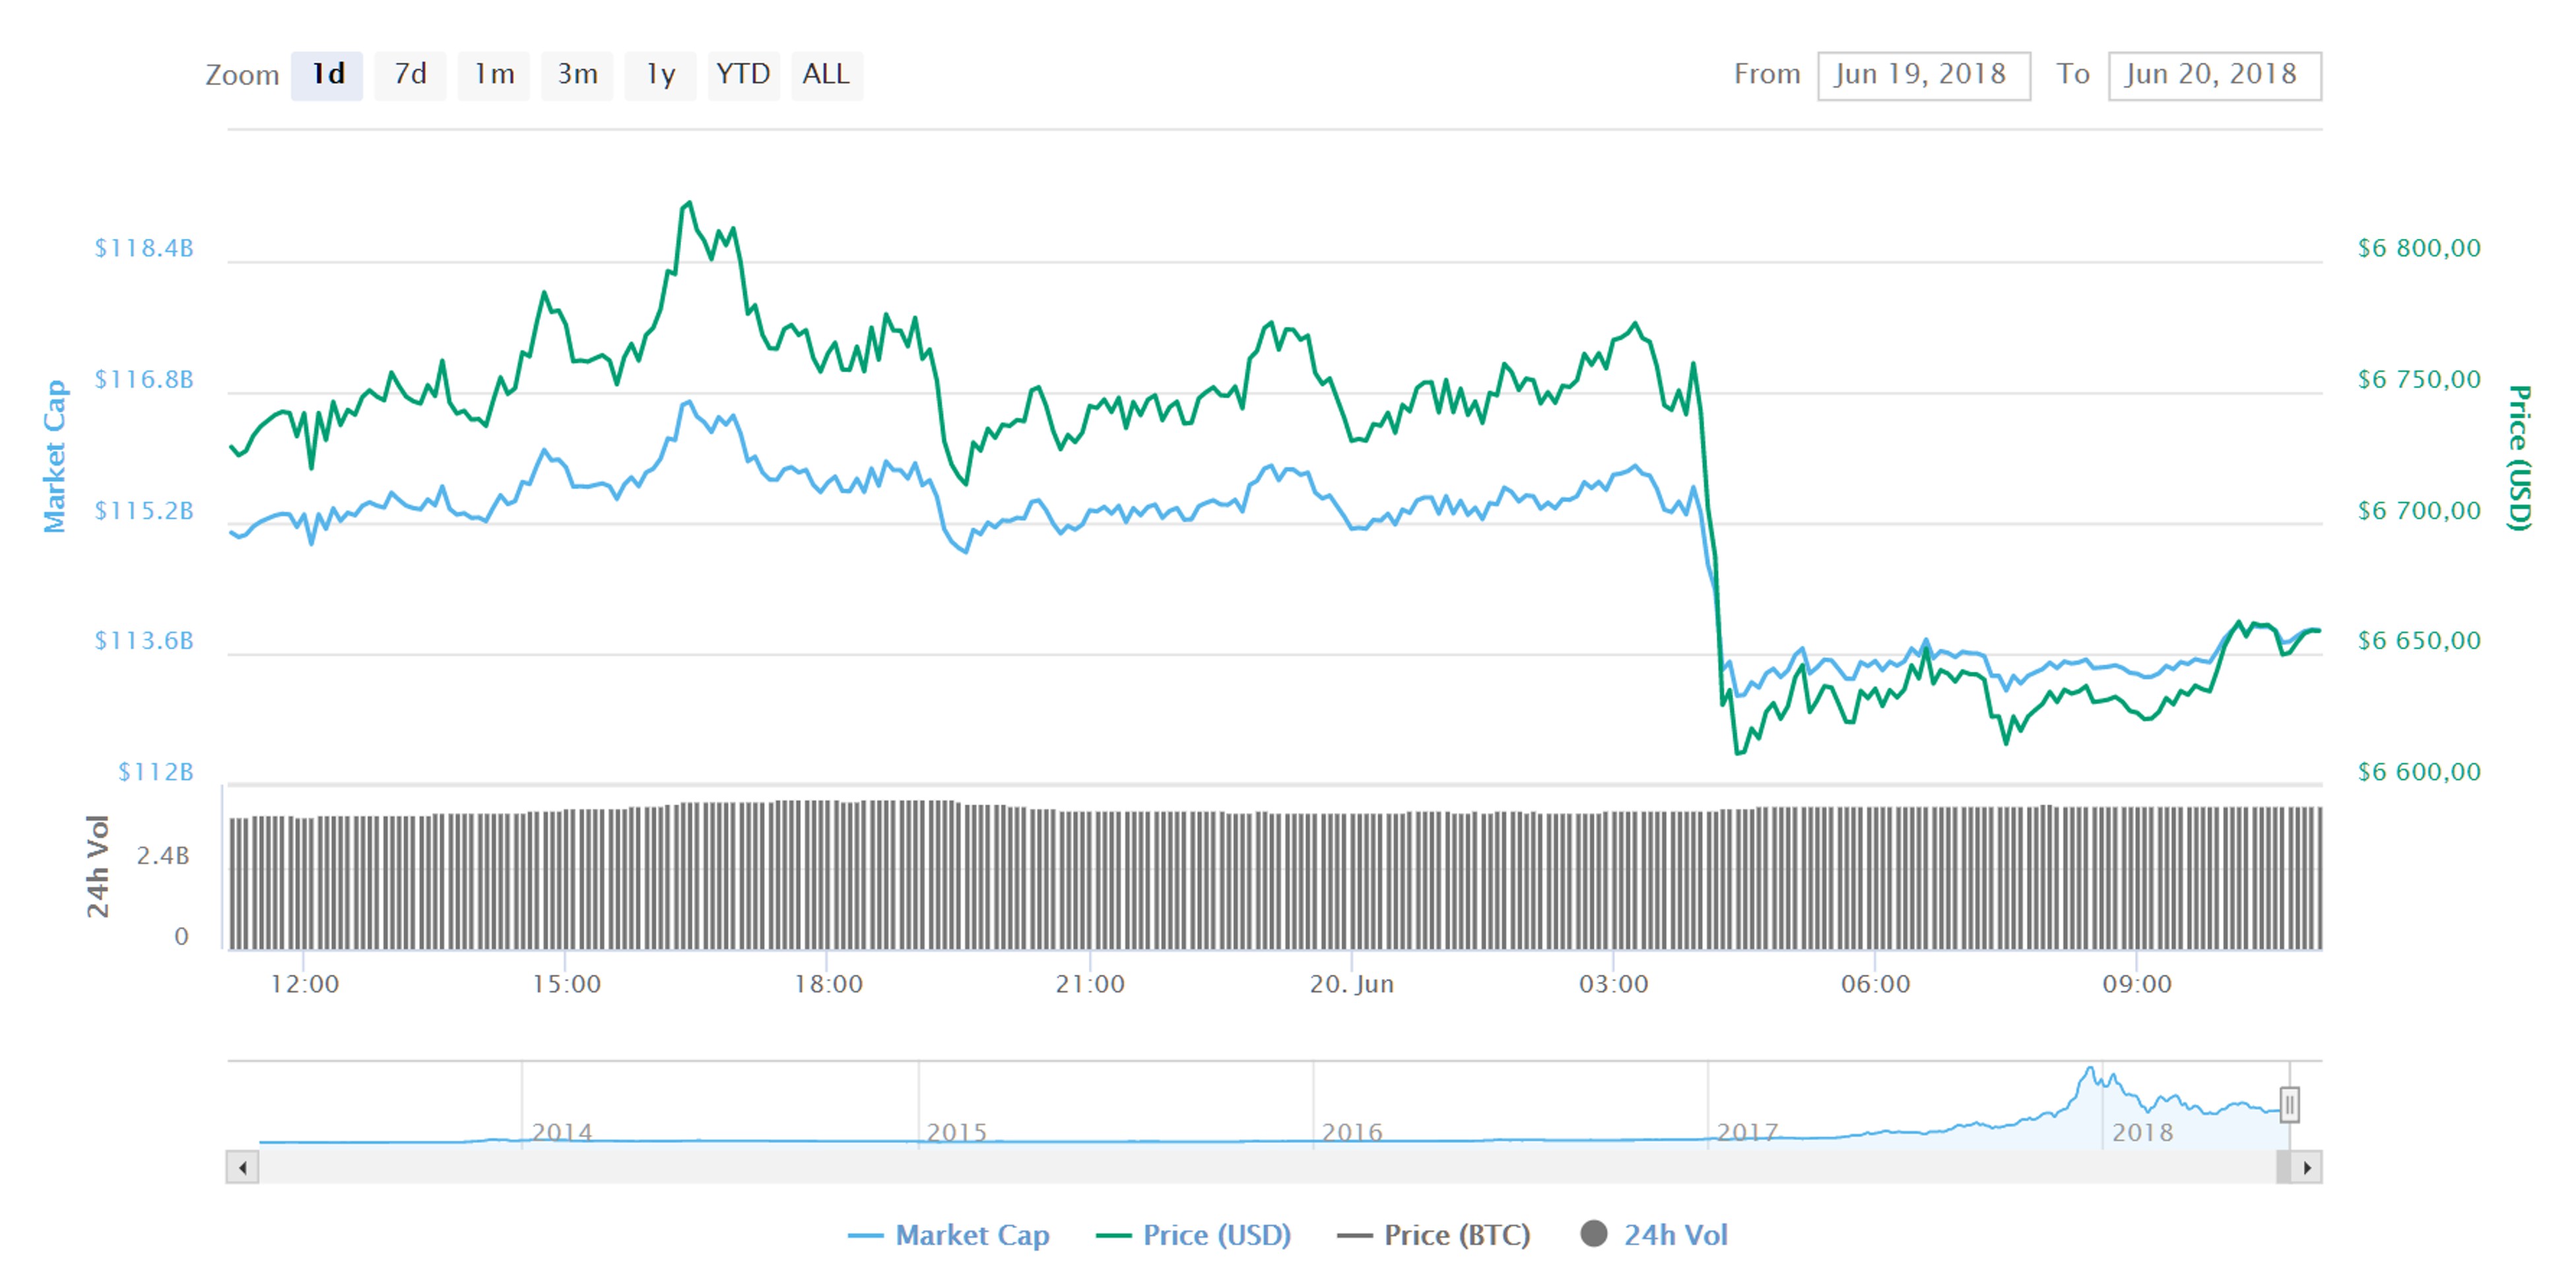The width and height of the screenshot is (2576, 1267).
Task: Select the 1d zoom range
Action: point(327,75)
